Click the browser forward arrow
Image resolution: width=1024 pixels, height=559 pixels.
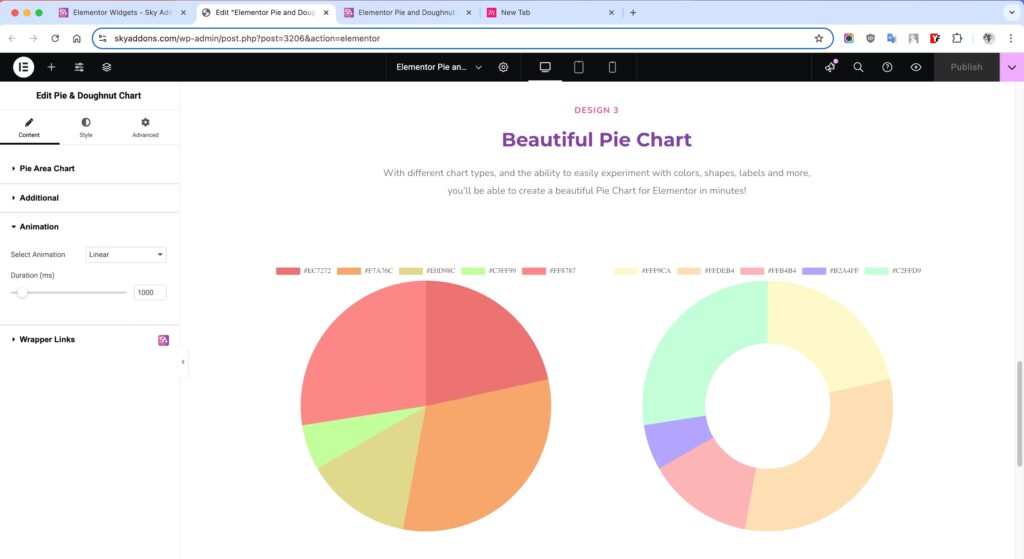pos(33,39)
